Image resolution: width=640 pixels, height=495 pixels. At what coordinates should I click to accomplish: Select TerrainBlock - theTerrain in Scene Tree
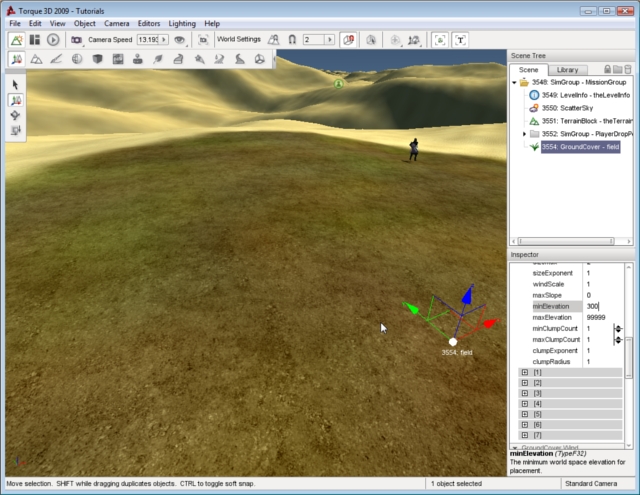pos(585,120)
